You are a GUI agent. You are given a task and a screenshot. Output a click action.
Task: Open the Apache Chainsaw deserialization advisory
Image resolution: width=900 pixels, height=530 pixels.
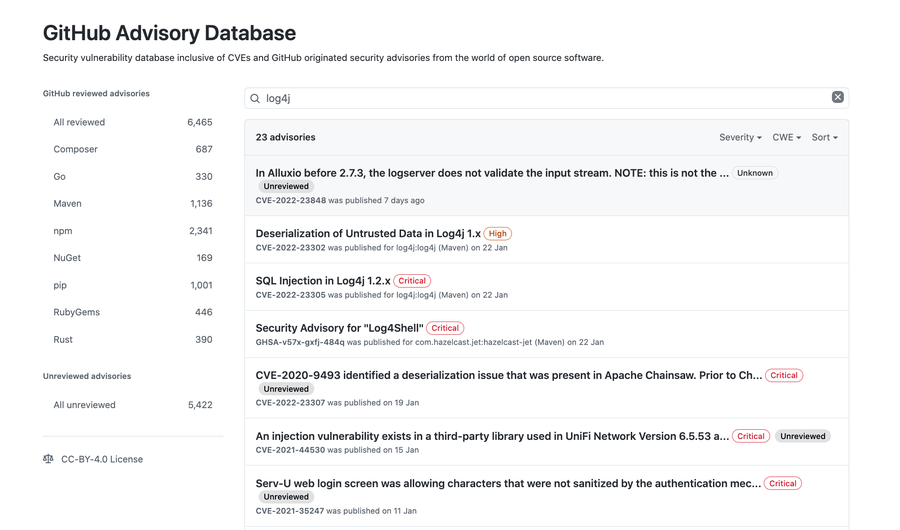[509, 375]
